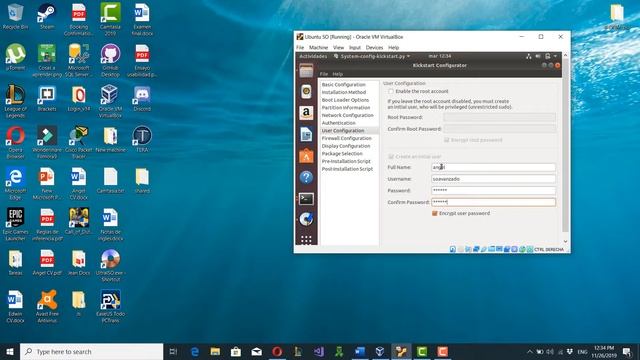Expand the Ubuntu system menu arrow
Image resolution: width=640 pixels, height=360 pixels.
(x=556, y=56)
